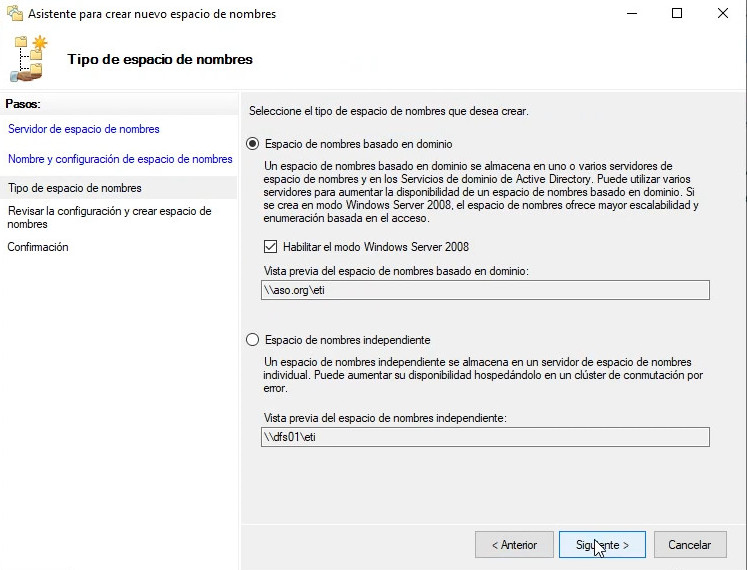Cancel the wizard with the Cancelar button
Screen dimensions: 747x570
[689, 545]
